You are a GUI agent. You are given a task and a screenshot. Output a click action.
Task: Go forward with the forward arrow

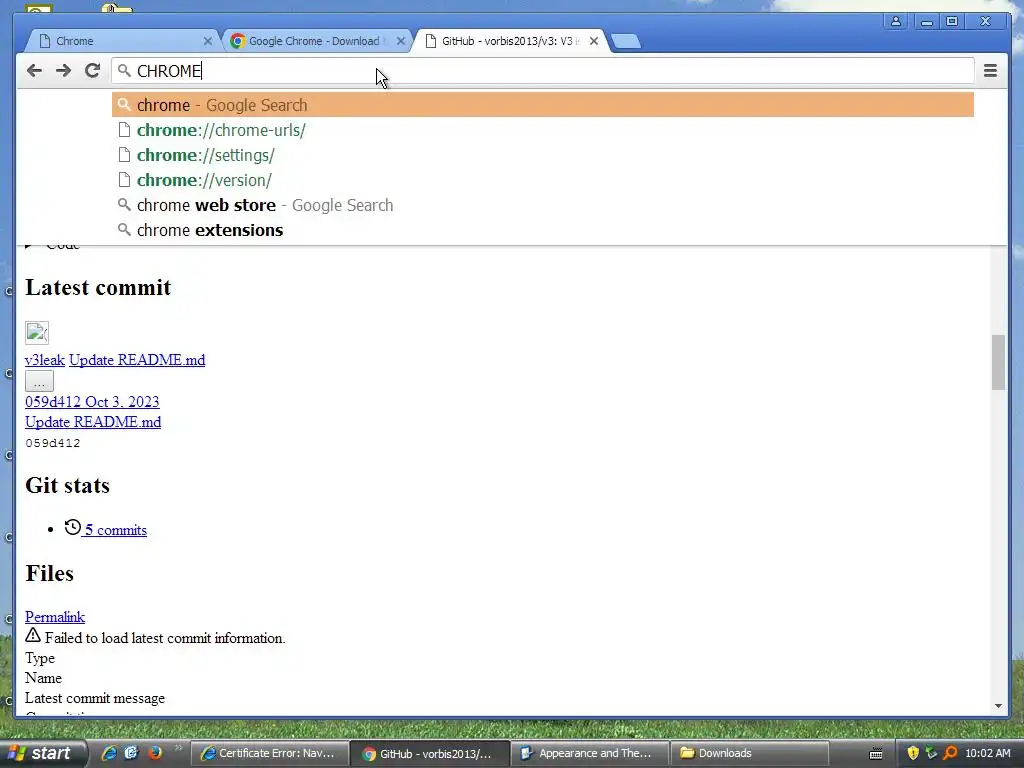tap(63, 71)
